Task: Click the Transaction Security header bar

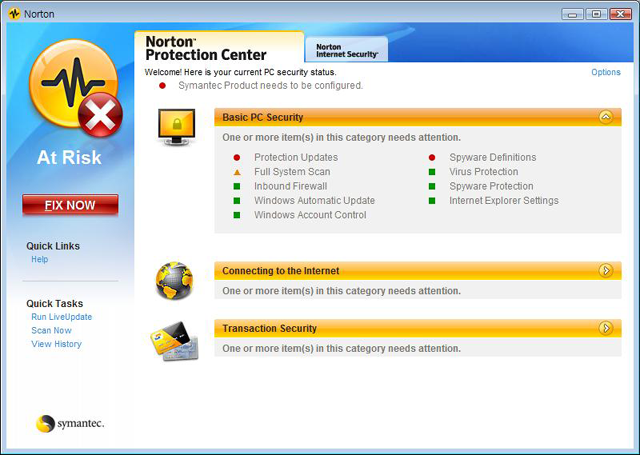Action: click(x=418, y=328)
